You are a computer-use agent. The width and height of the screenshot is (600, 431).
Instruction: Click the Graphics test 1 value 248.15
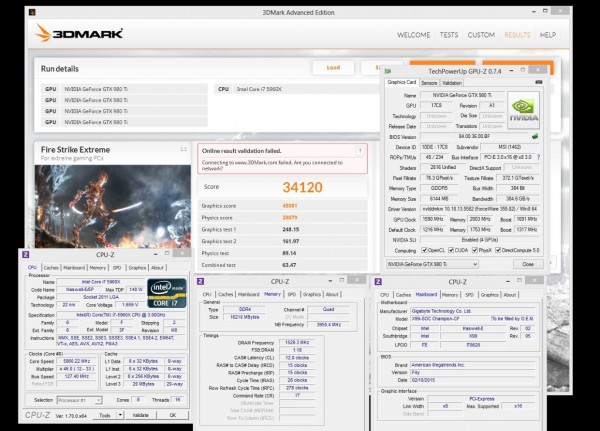290,229
